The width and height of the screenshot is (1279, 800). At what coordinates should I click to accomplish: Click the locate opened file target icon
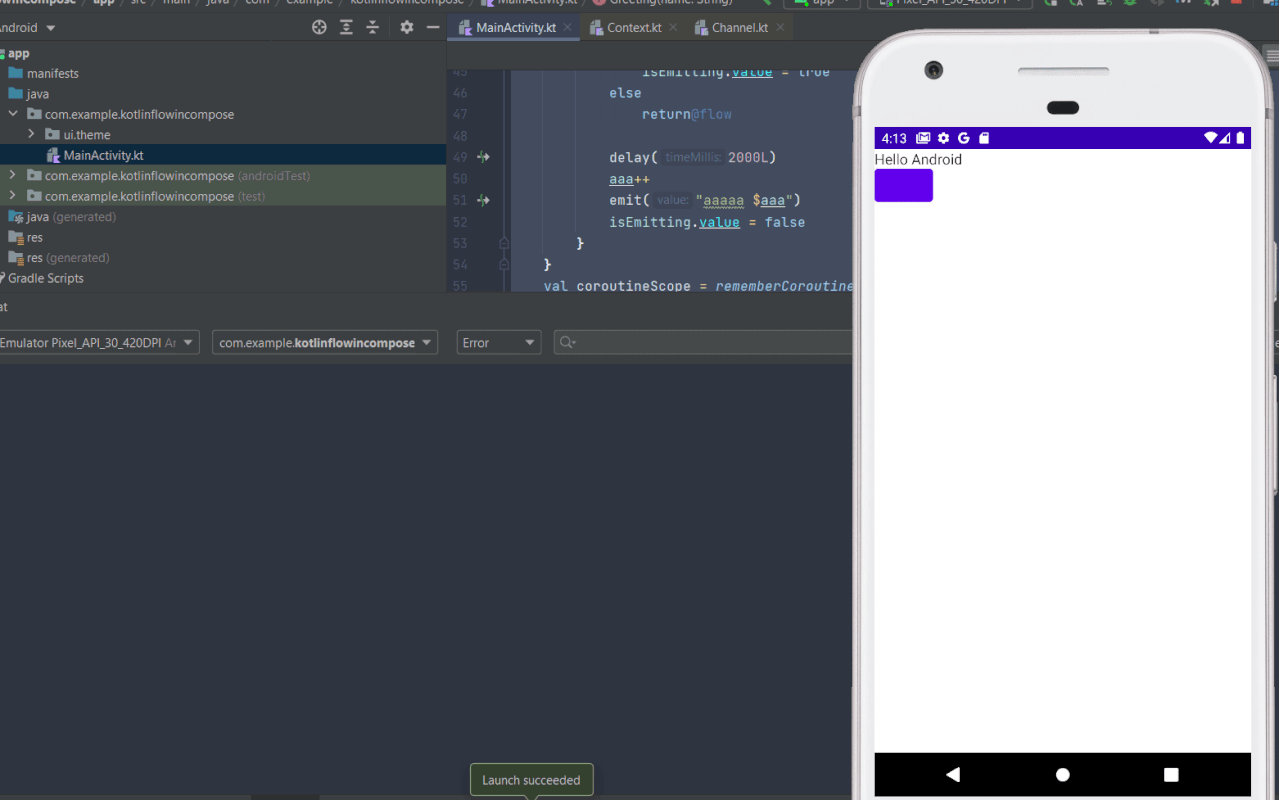tap(319, 28)
